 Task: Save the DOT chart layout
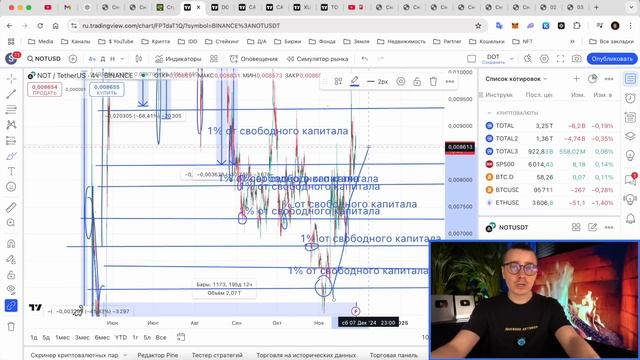(493, 59)
